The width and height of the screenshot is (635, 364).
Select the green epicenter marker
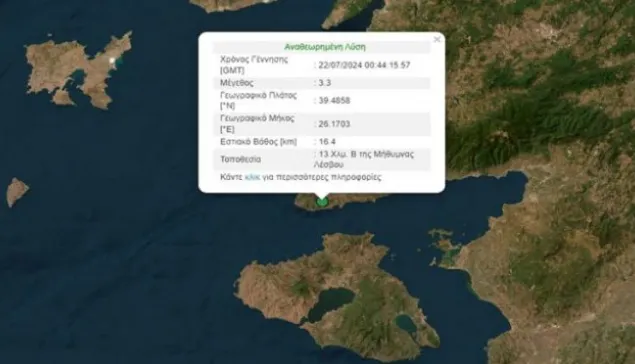(x=322, y=200)
